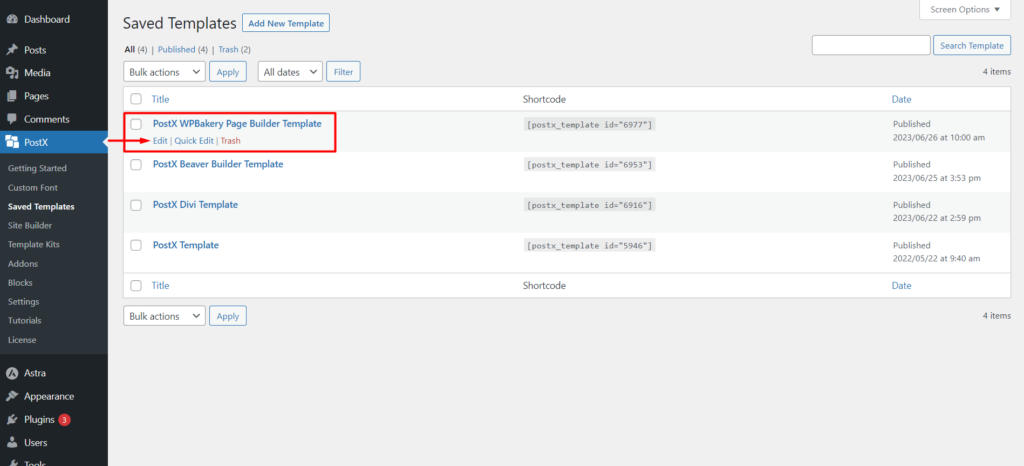The width and height of the screenshot is (1024, 466).
Task: Open PostX Getting Started submenu
Action: pyautogui.click(x=37, y=168)
